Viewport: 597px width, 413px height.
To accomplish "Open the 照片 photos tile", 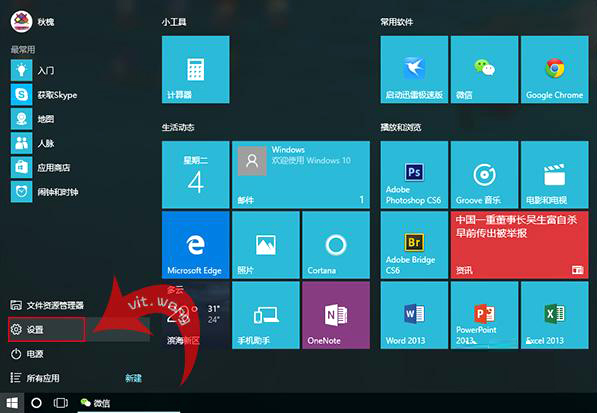I will tap(266, 245).
